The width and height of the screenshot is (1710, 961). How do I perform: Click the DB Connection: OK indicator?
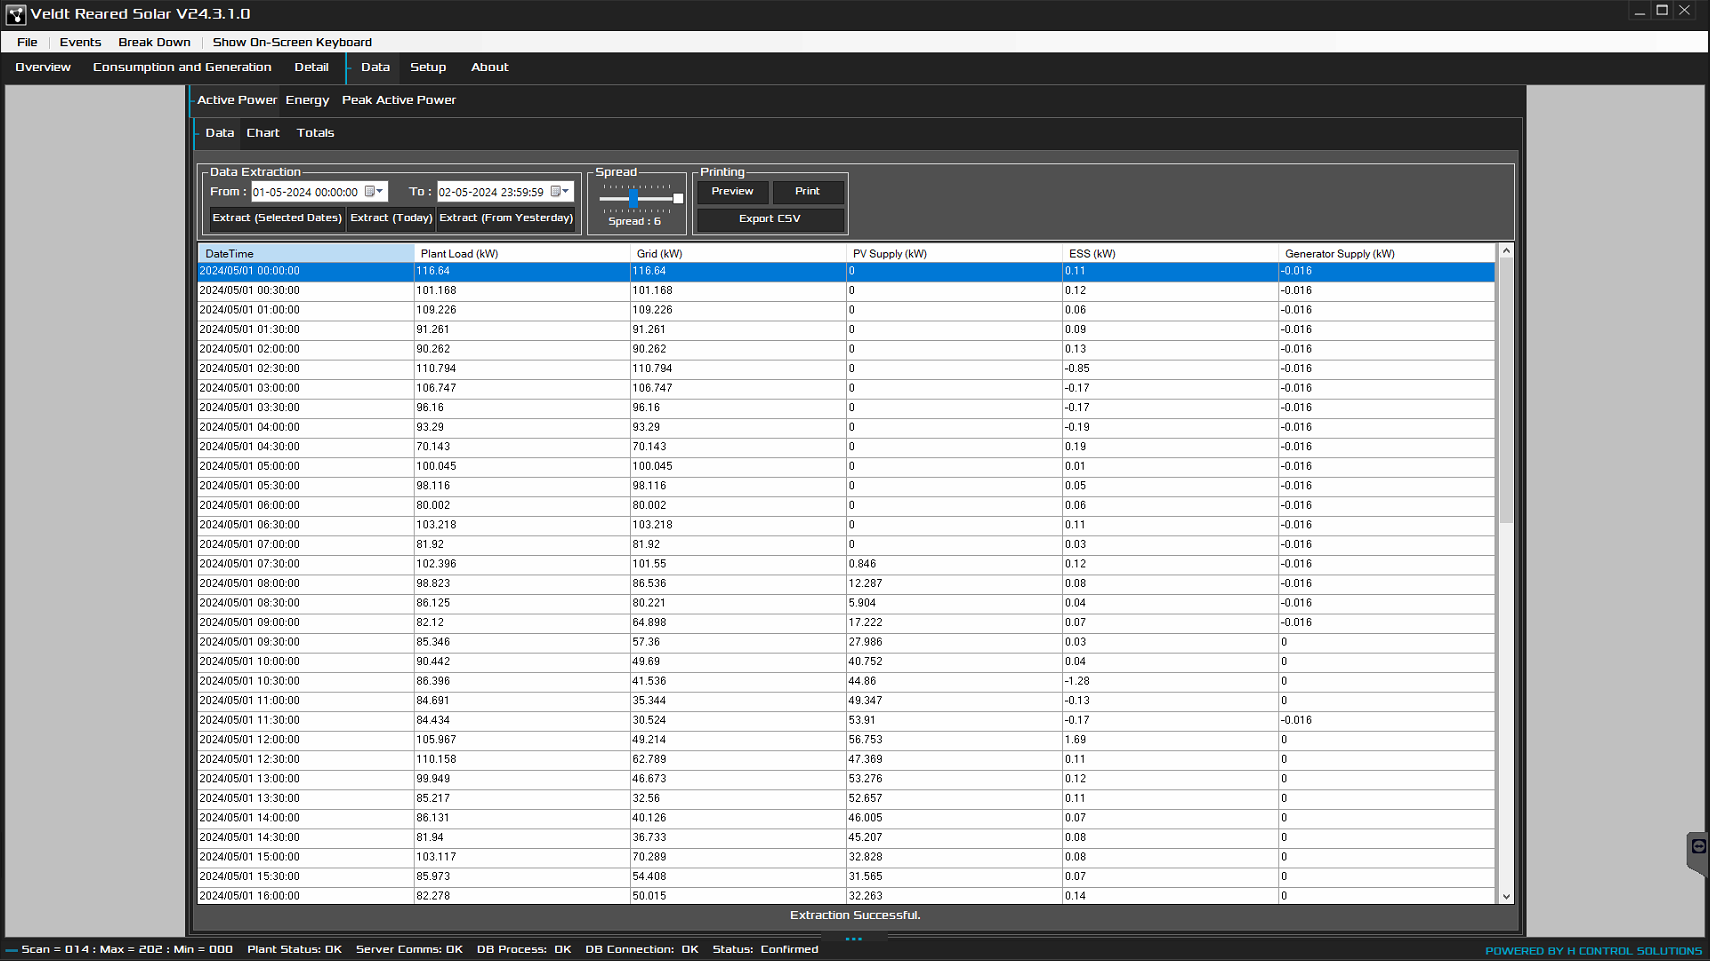click(642, 949)
